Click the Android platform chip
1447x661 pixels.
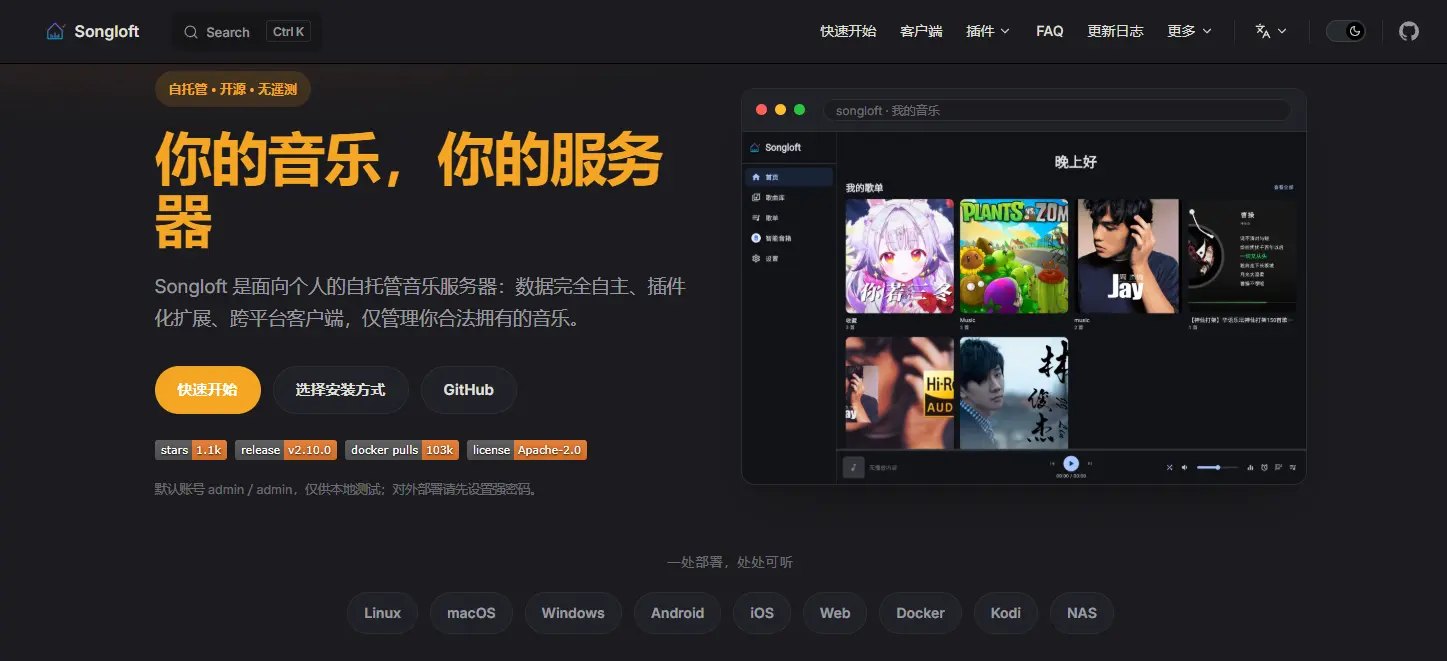tap(678, 613)
